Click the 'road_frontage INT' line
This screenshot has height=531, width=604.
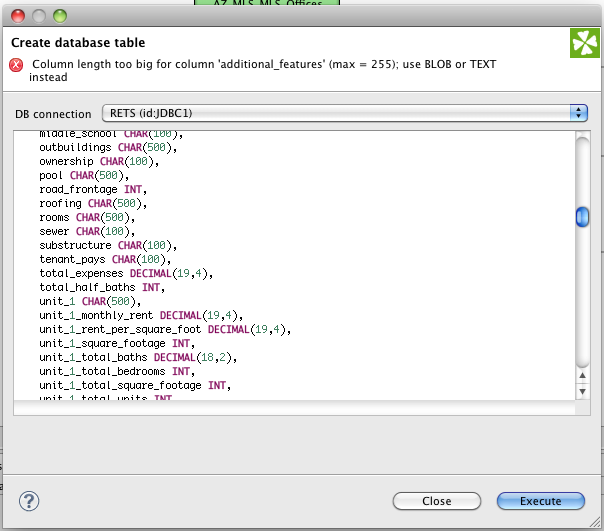click(93, 190)
